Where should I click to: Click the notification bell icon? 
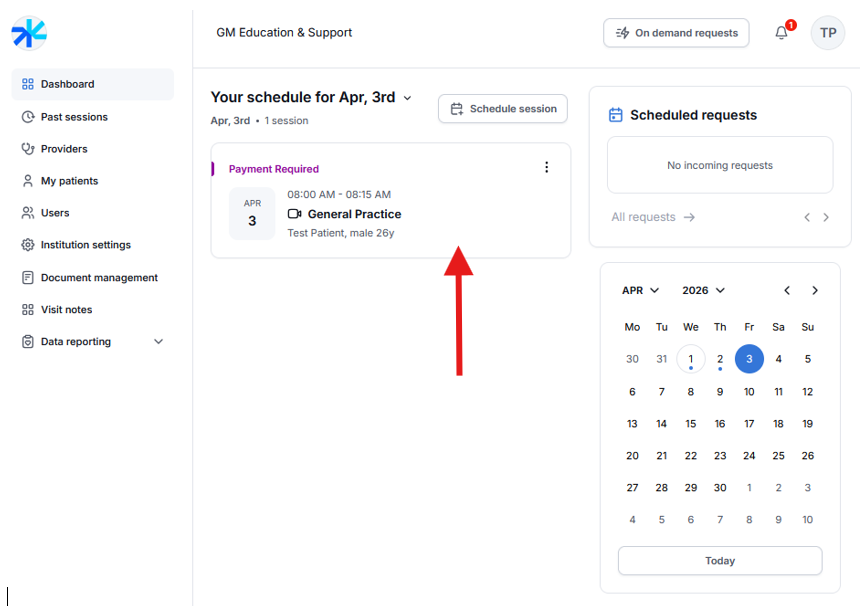781,33
